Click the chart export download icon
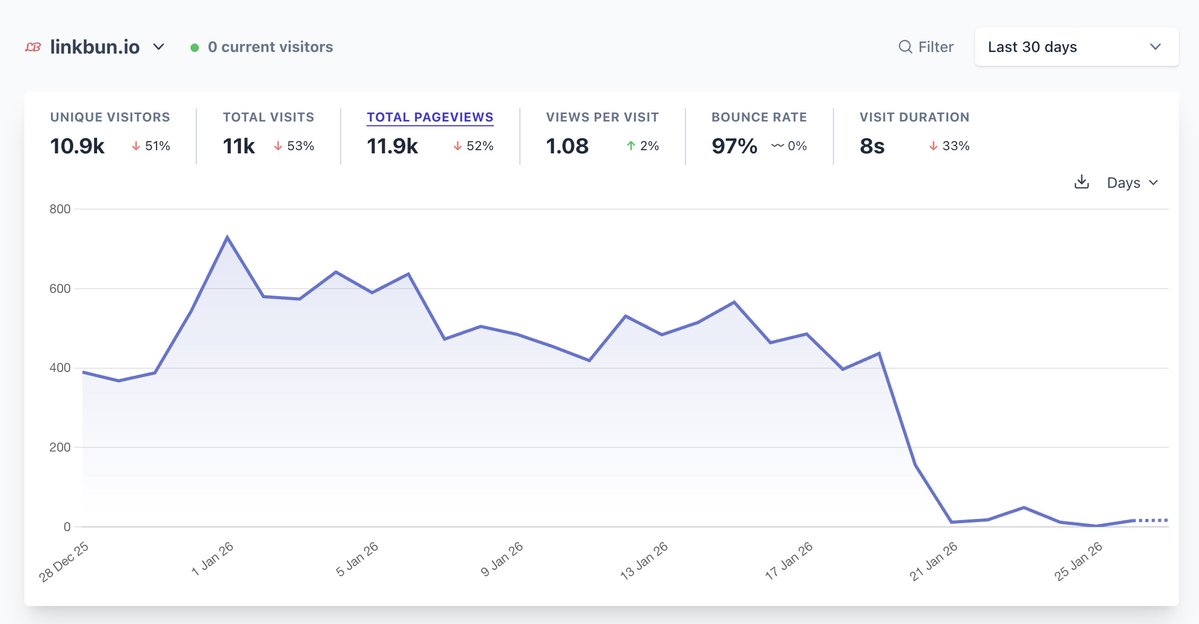The image size is (1199, 624). click(1081, 182)
